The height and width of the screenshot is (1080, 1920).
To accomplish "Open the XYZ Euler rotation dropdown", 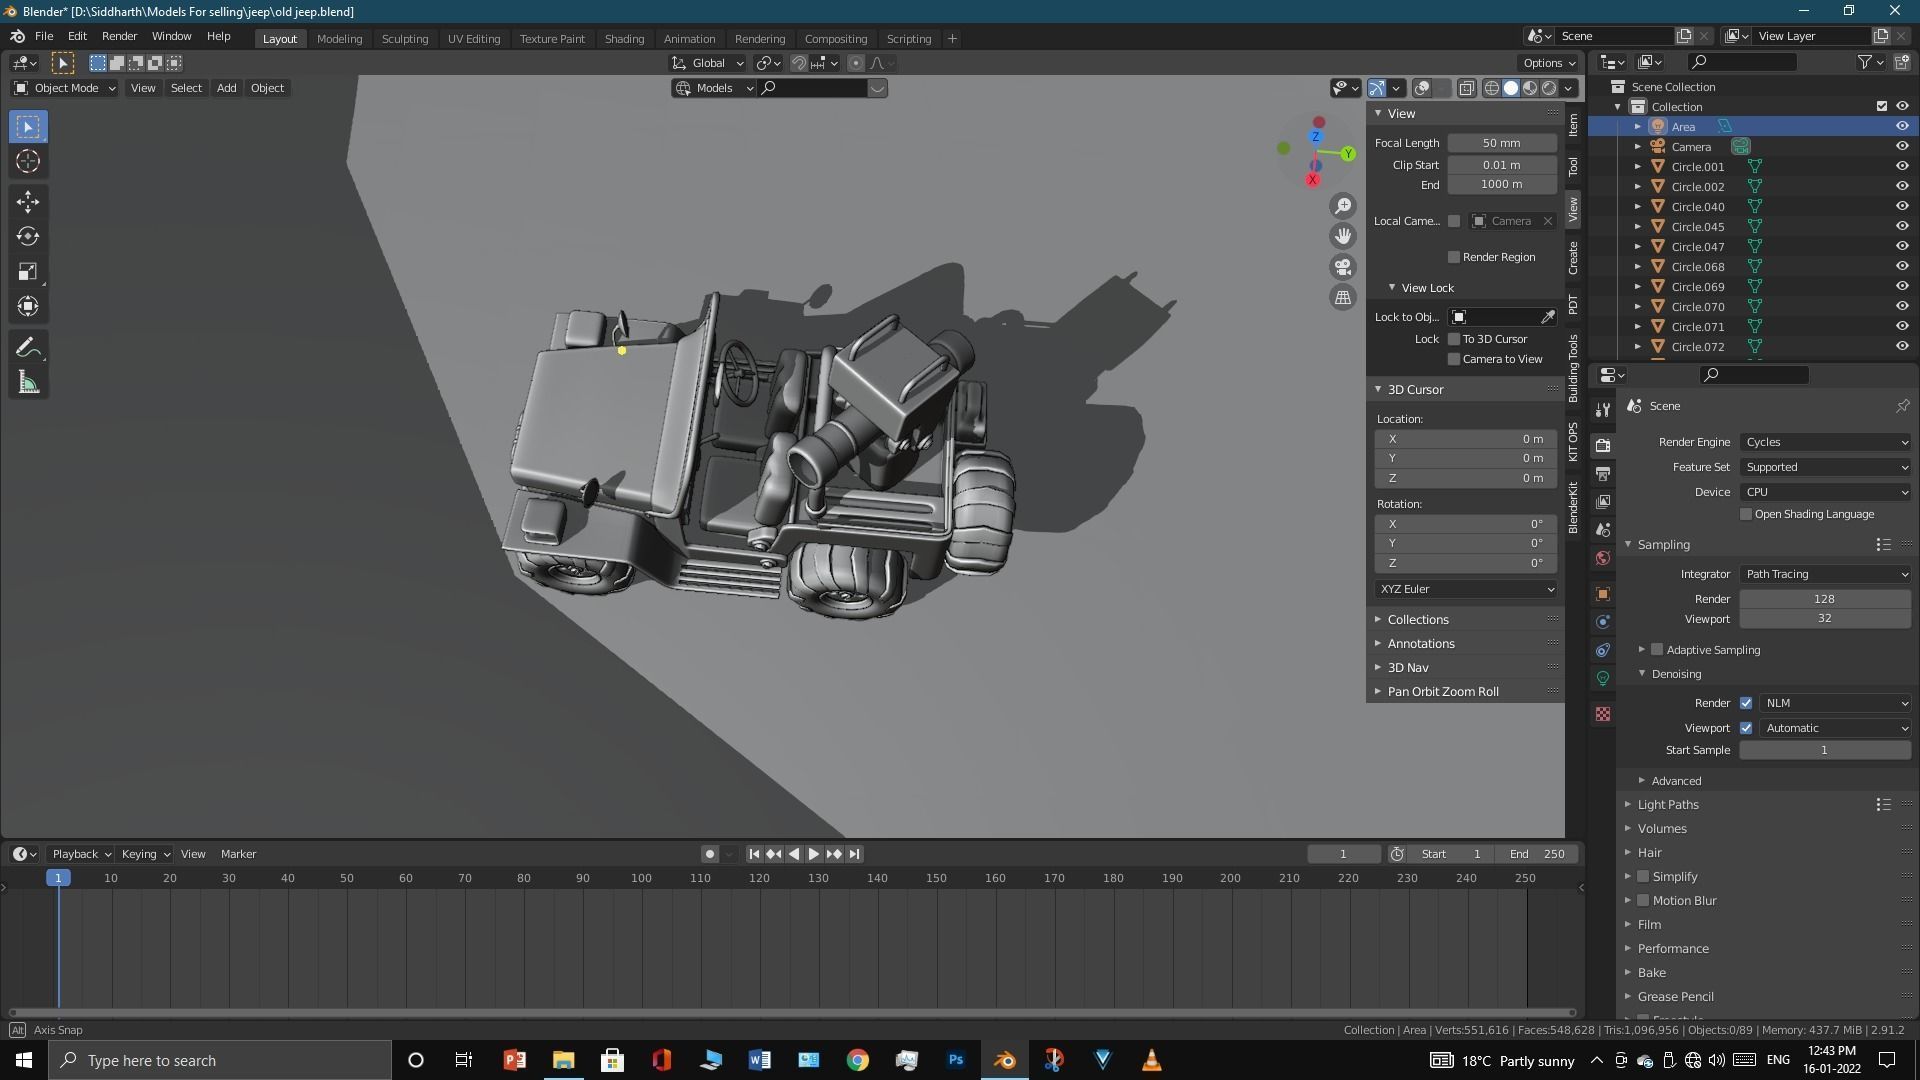I will [1466, 589].
